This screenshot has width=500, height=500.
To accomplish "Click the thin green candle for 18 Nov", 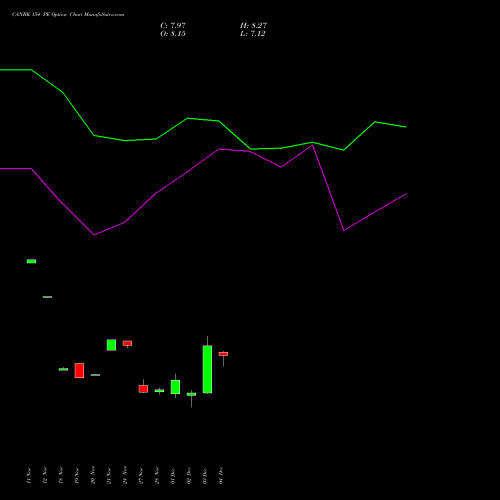I will click(63, 369).
